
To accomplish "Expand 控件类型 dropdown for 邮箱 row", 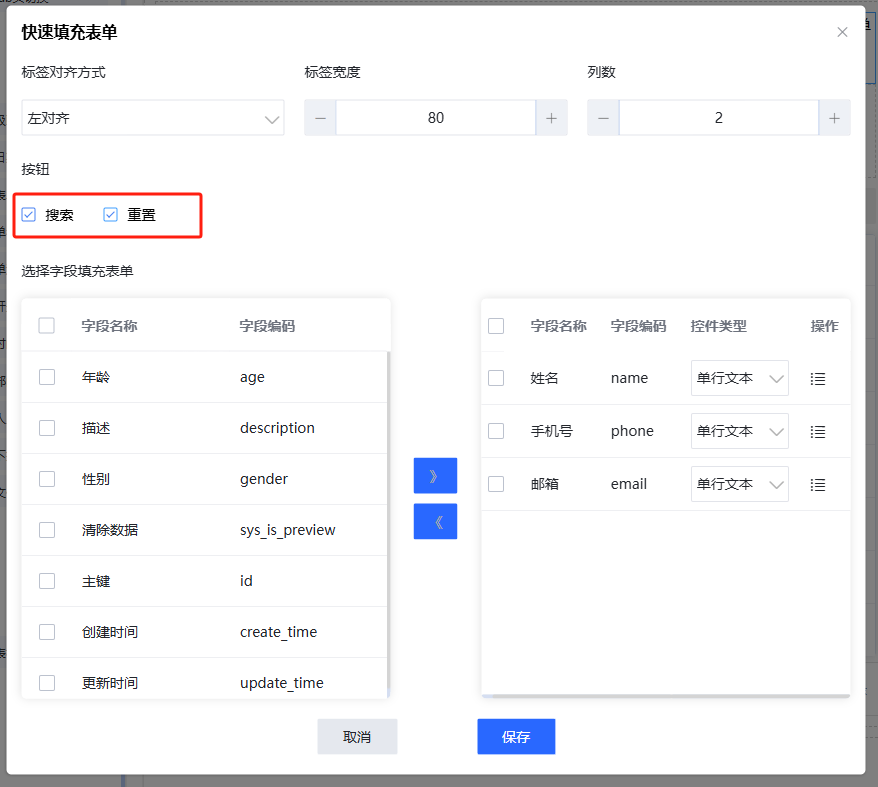I will pos(739,485).
